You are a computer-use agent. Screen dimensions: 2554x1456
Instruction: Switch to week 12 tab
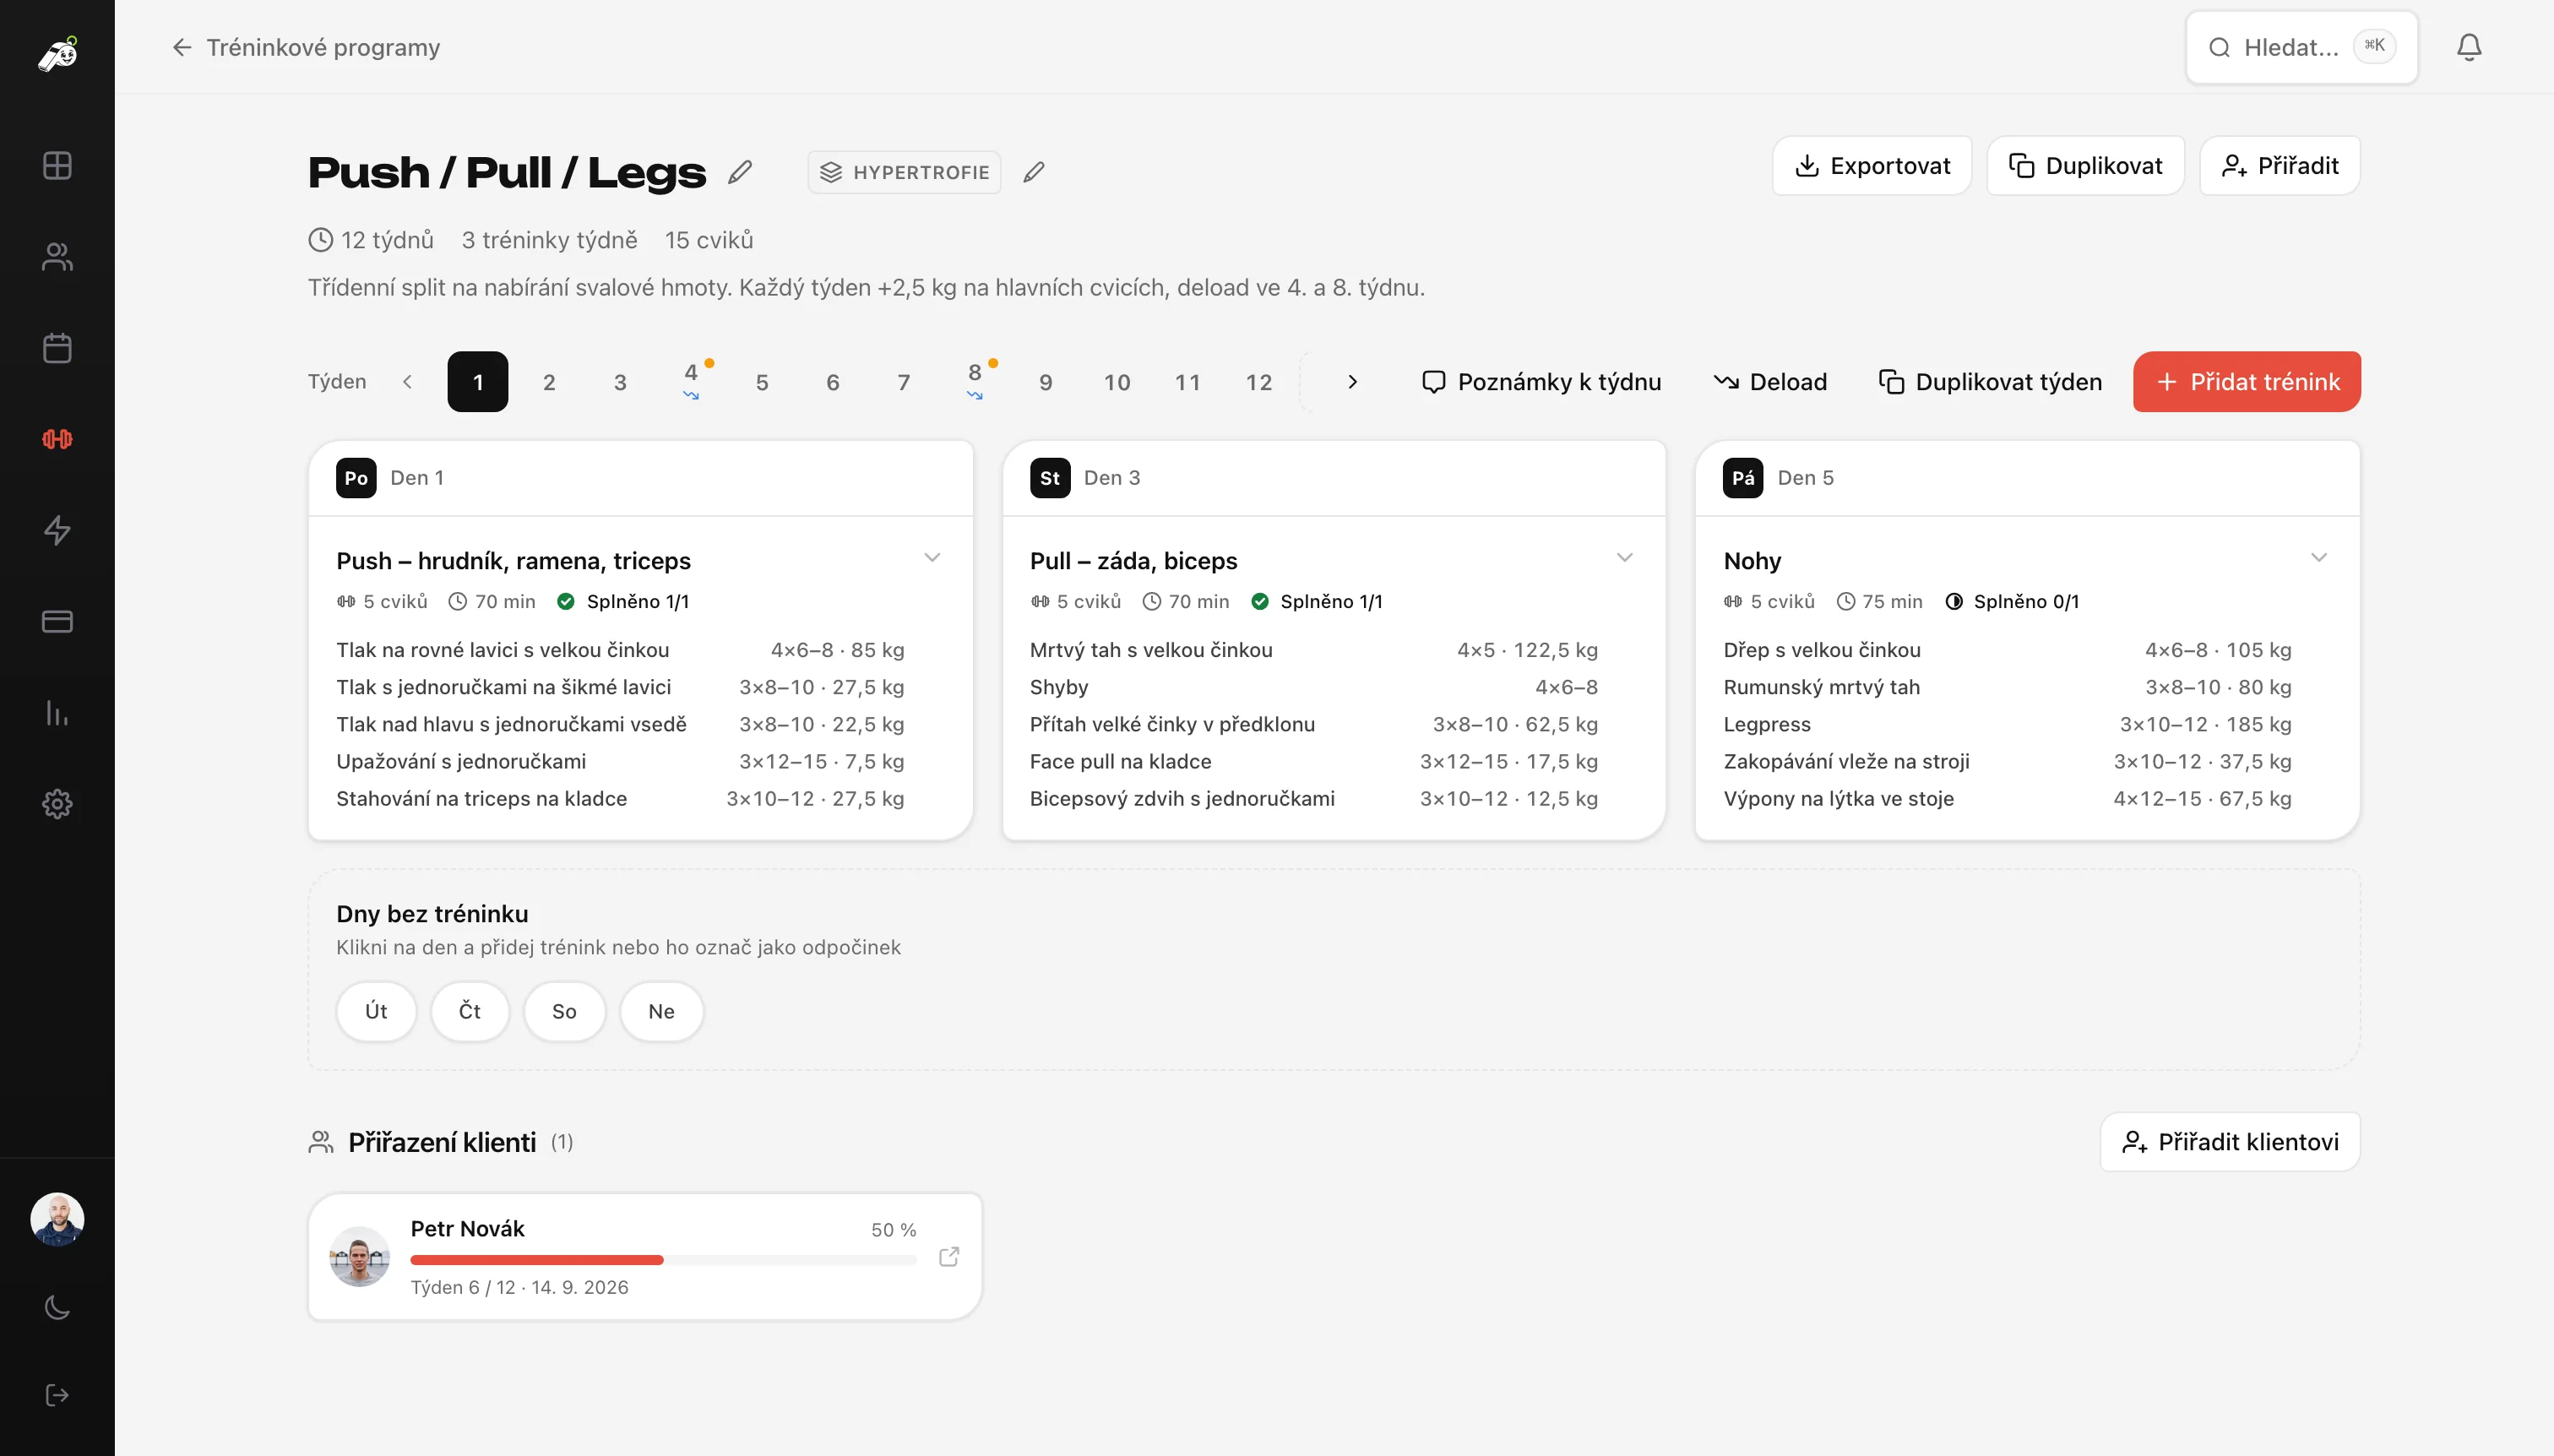click(1259, 381)
